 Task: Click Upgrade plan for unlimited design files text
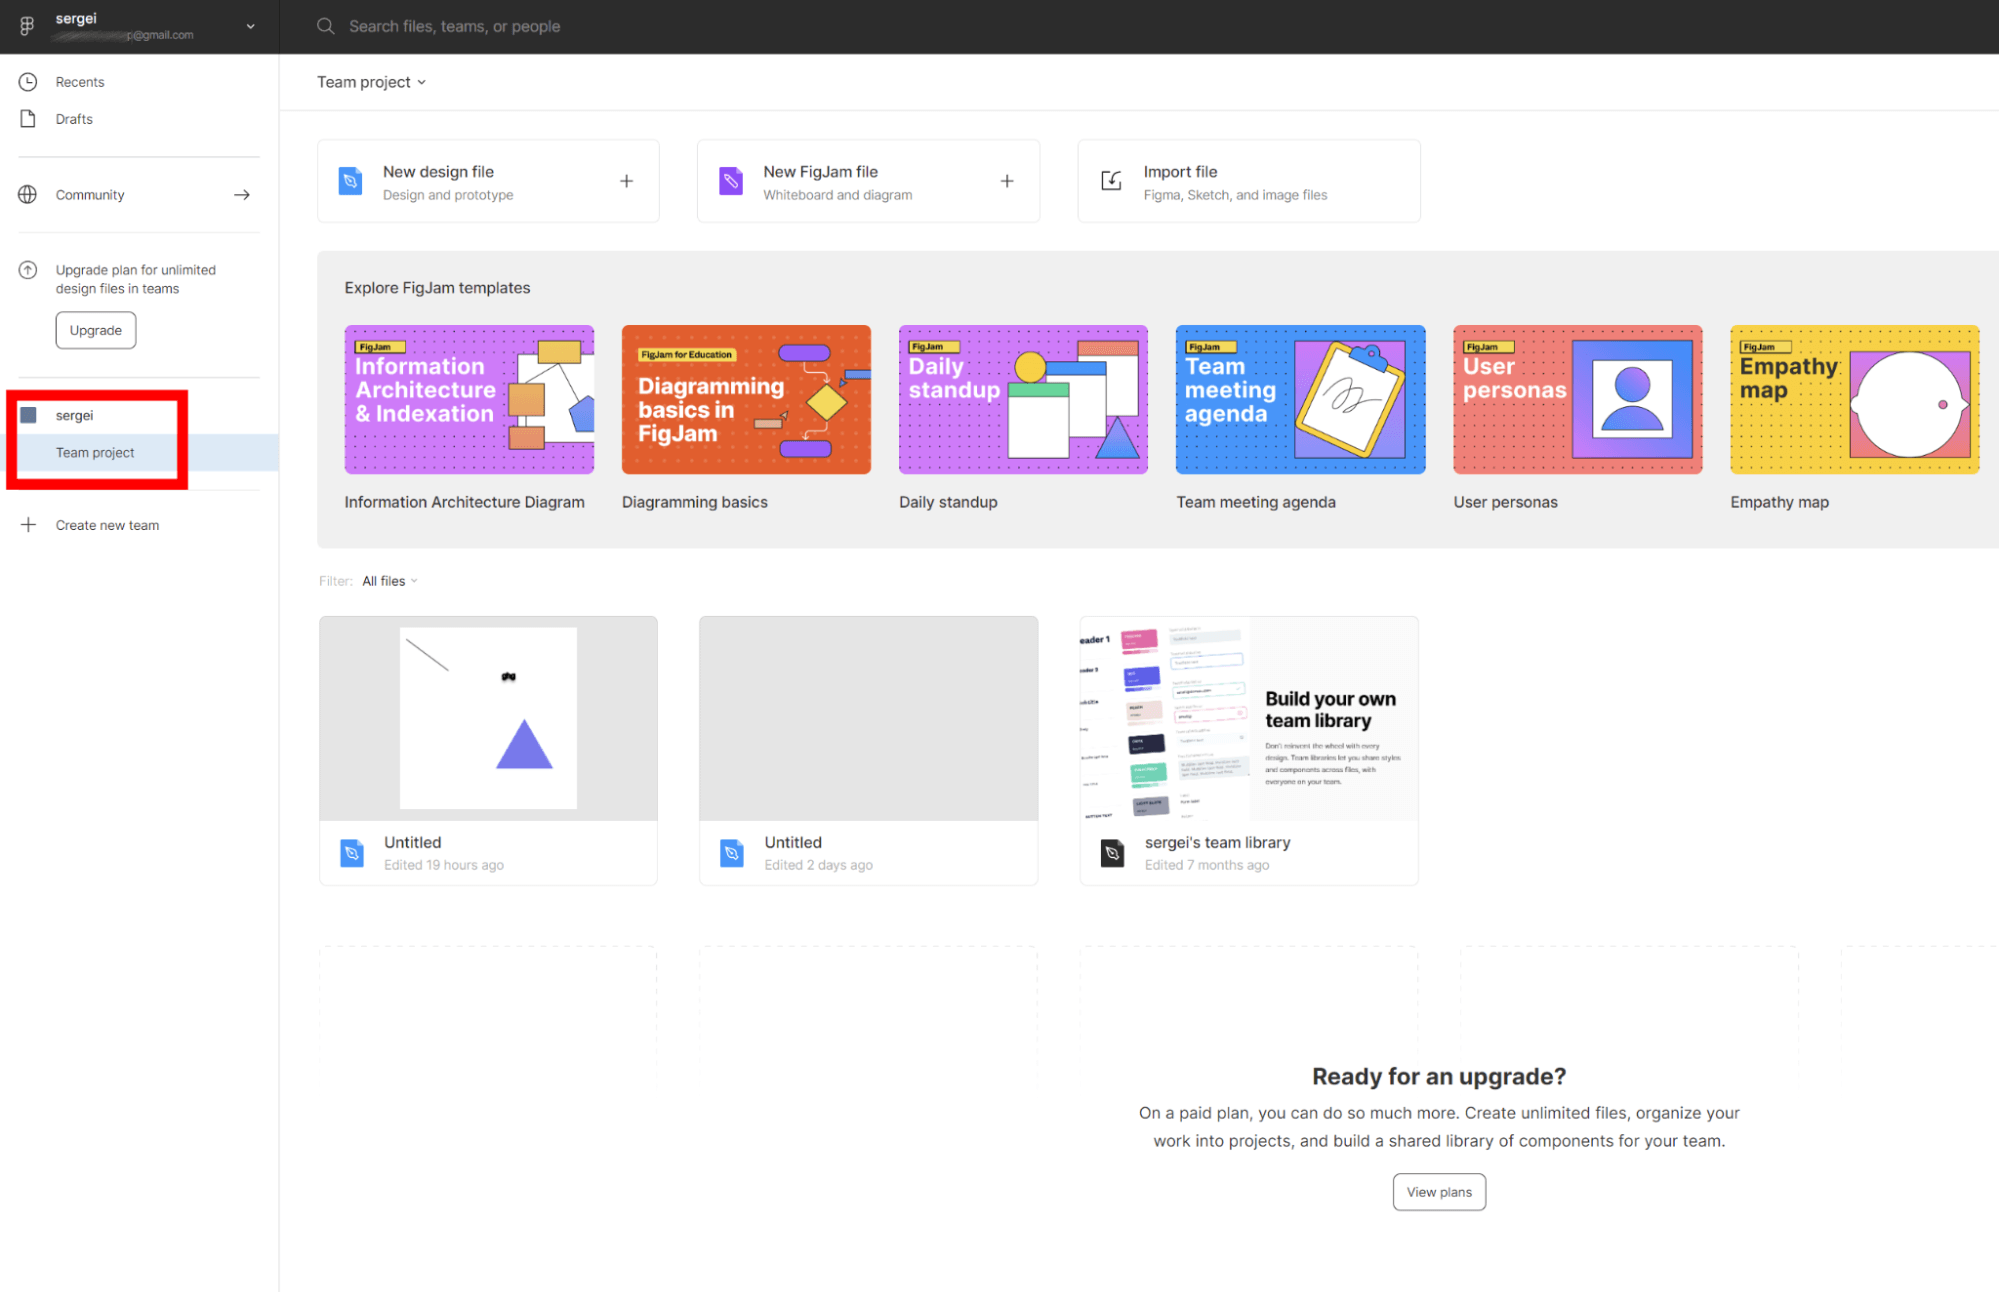(x=135, y=279)
